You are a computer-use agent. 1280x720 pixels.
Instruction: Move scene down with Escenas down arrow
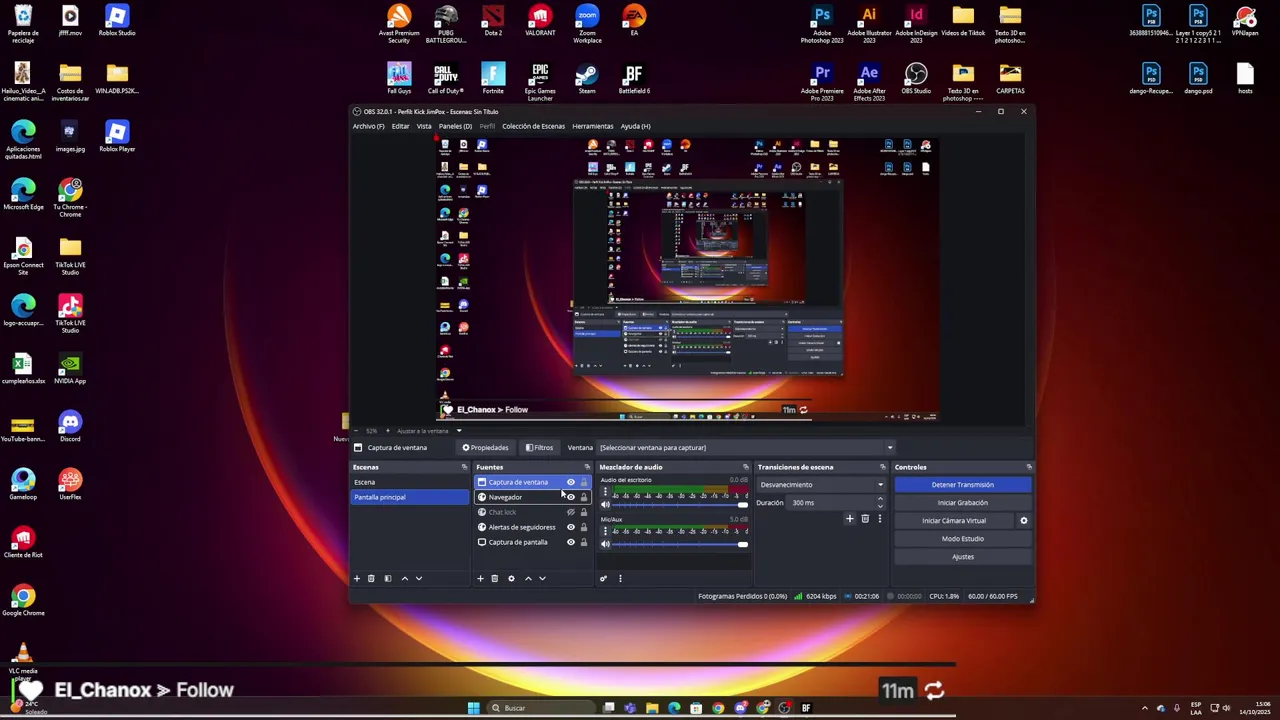419,578
